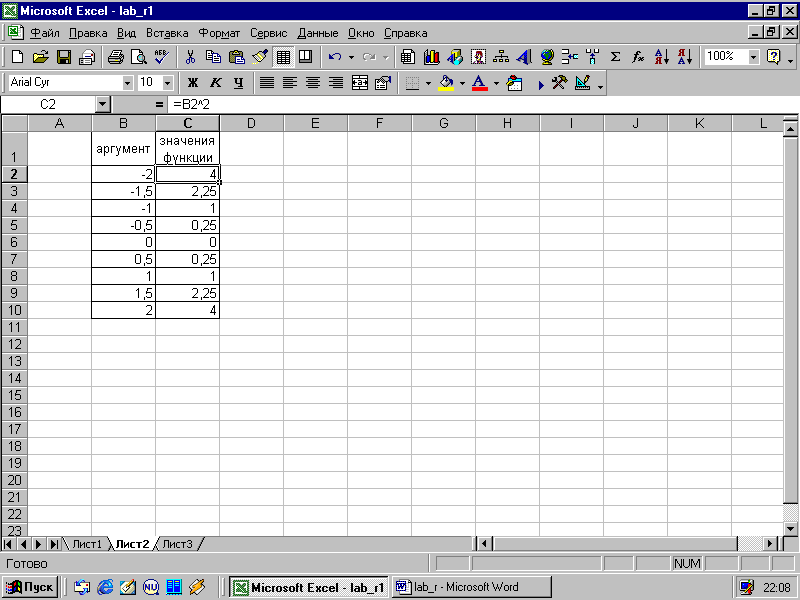Toggle align left
The width and height of the screenshot is (800, 600).
(290, 83)
